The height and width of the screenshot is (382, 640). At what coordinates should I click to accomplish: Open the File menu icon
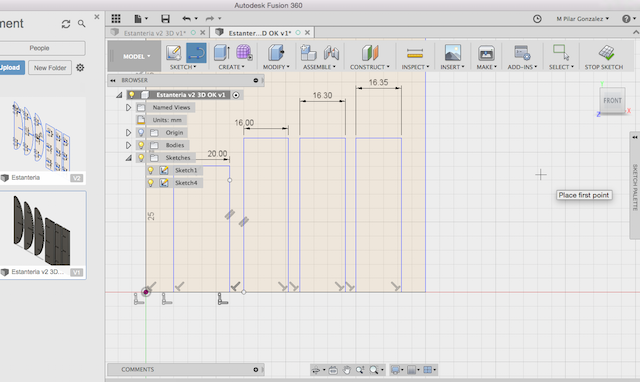click(140, 18)
